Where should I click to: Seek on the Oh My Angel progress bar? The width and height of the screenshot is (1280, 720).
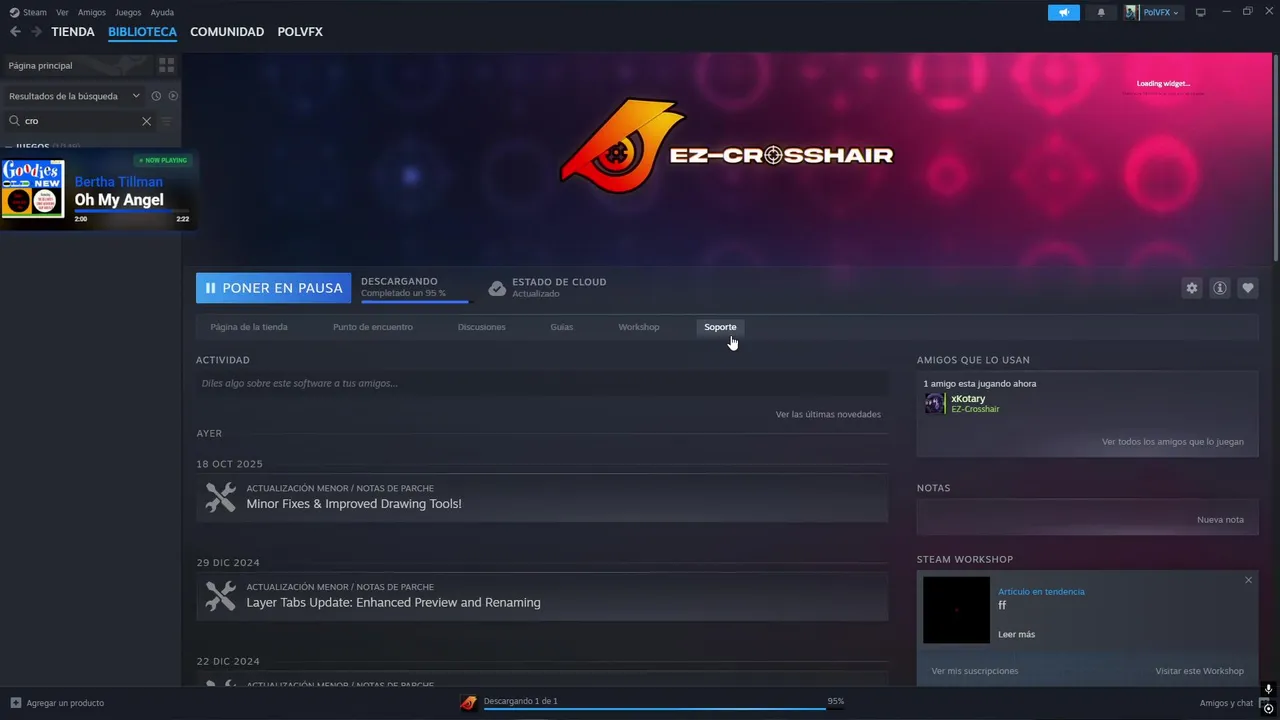pyautogui.click(x=131, y=211)
